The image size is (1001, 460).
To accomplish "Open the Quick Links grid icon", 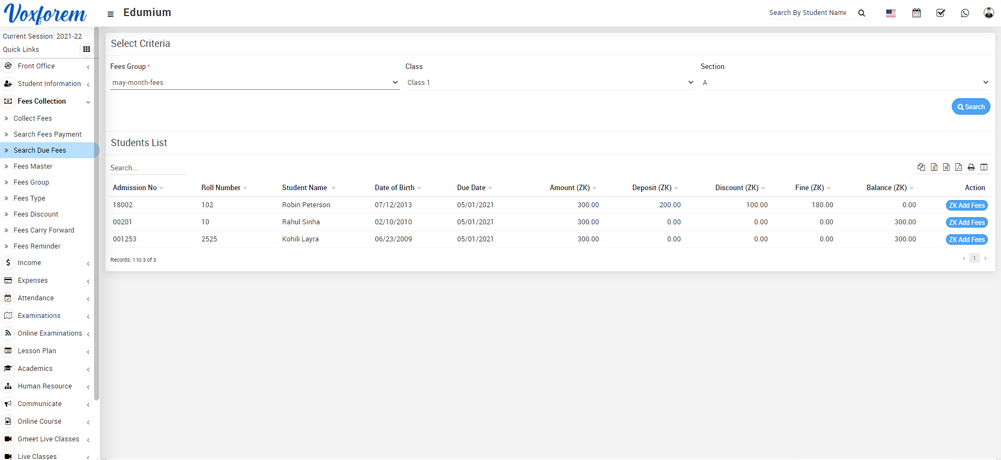I will (x=87, y=49).
